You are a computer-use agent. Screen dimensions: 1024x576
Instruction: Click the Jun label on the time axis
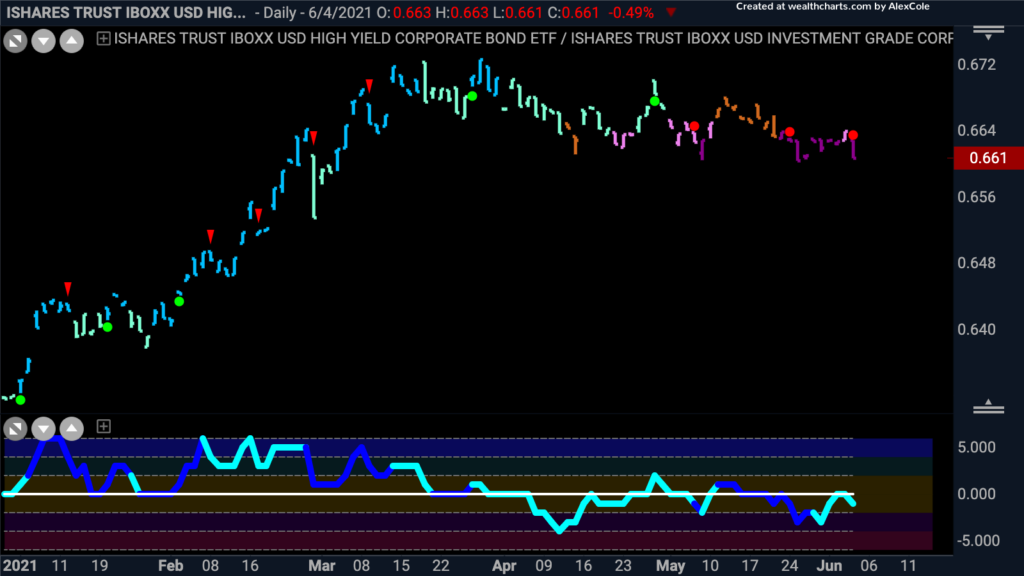point(830,566)
